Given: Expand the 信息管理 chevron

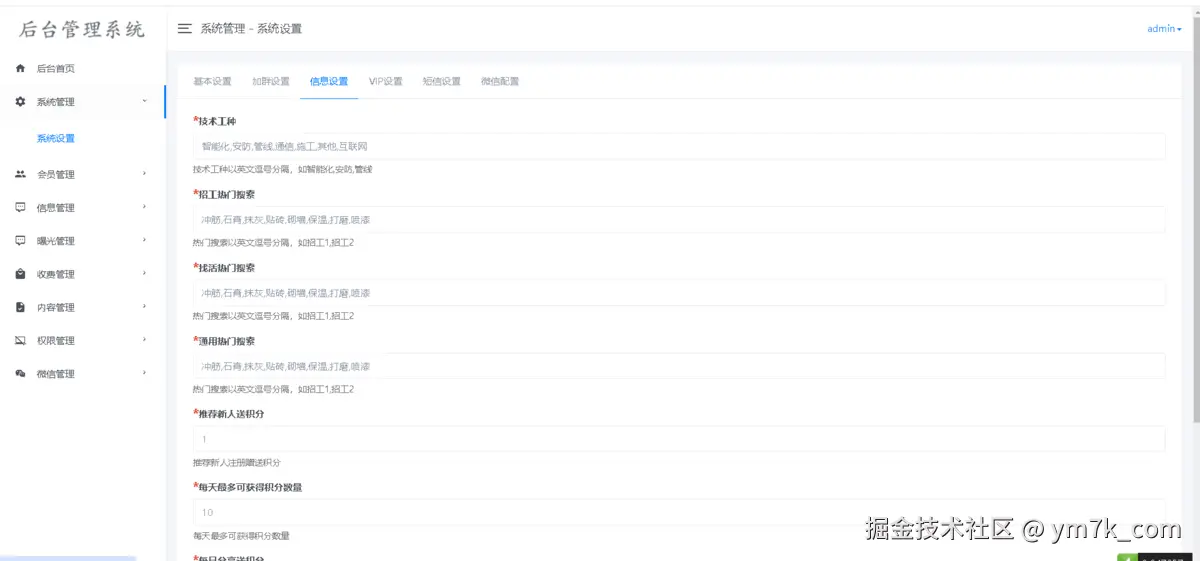Looking at the screenshot, I should [145, 207].
